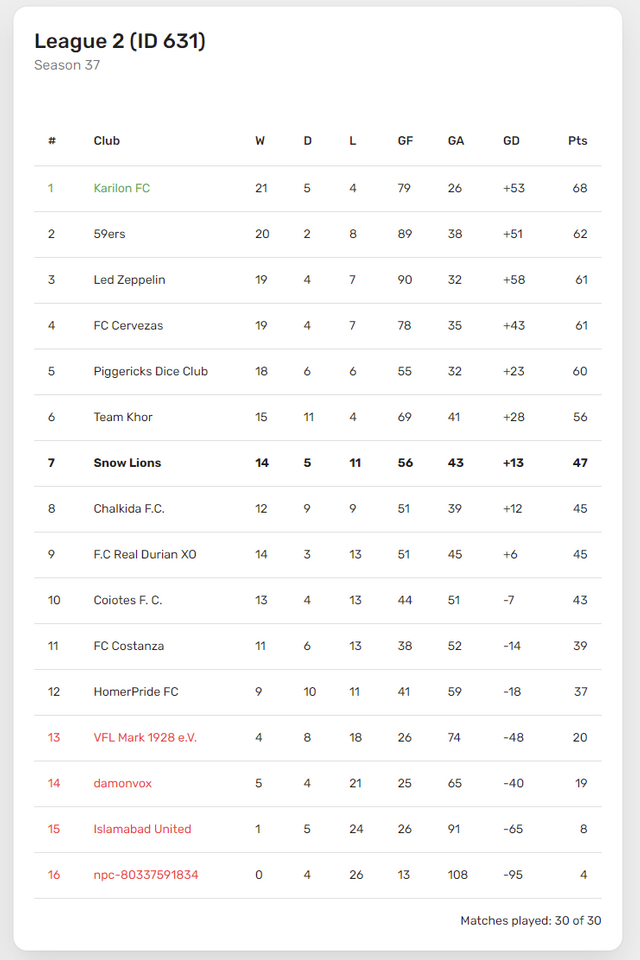The height and width of the screenshot is (960, 640).
Task: Select the Islamabad United club name
Action: coord(142,829)
